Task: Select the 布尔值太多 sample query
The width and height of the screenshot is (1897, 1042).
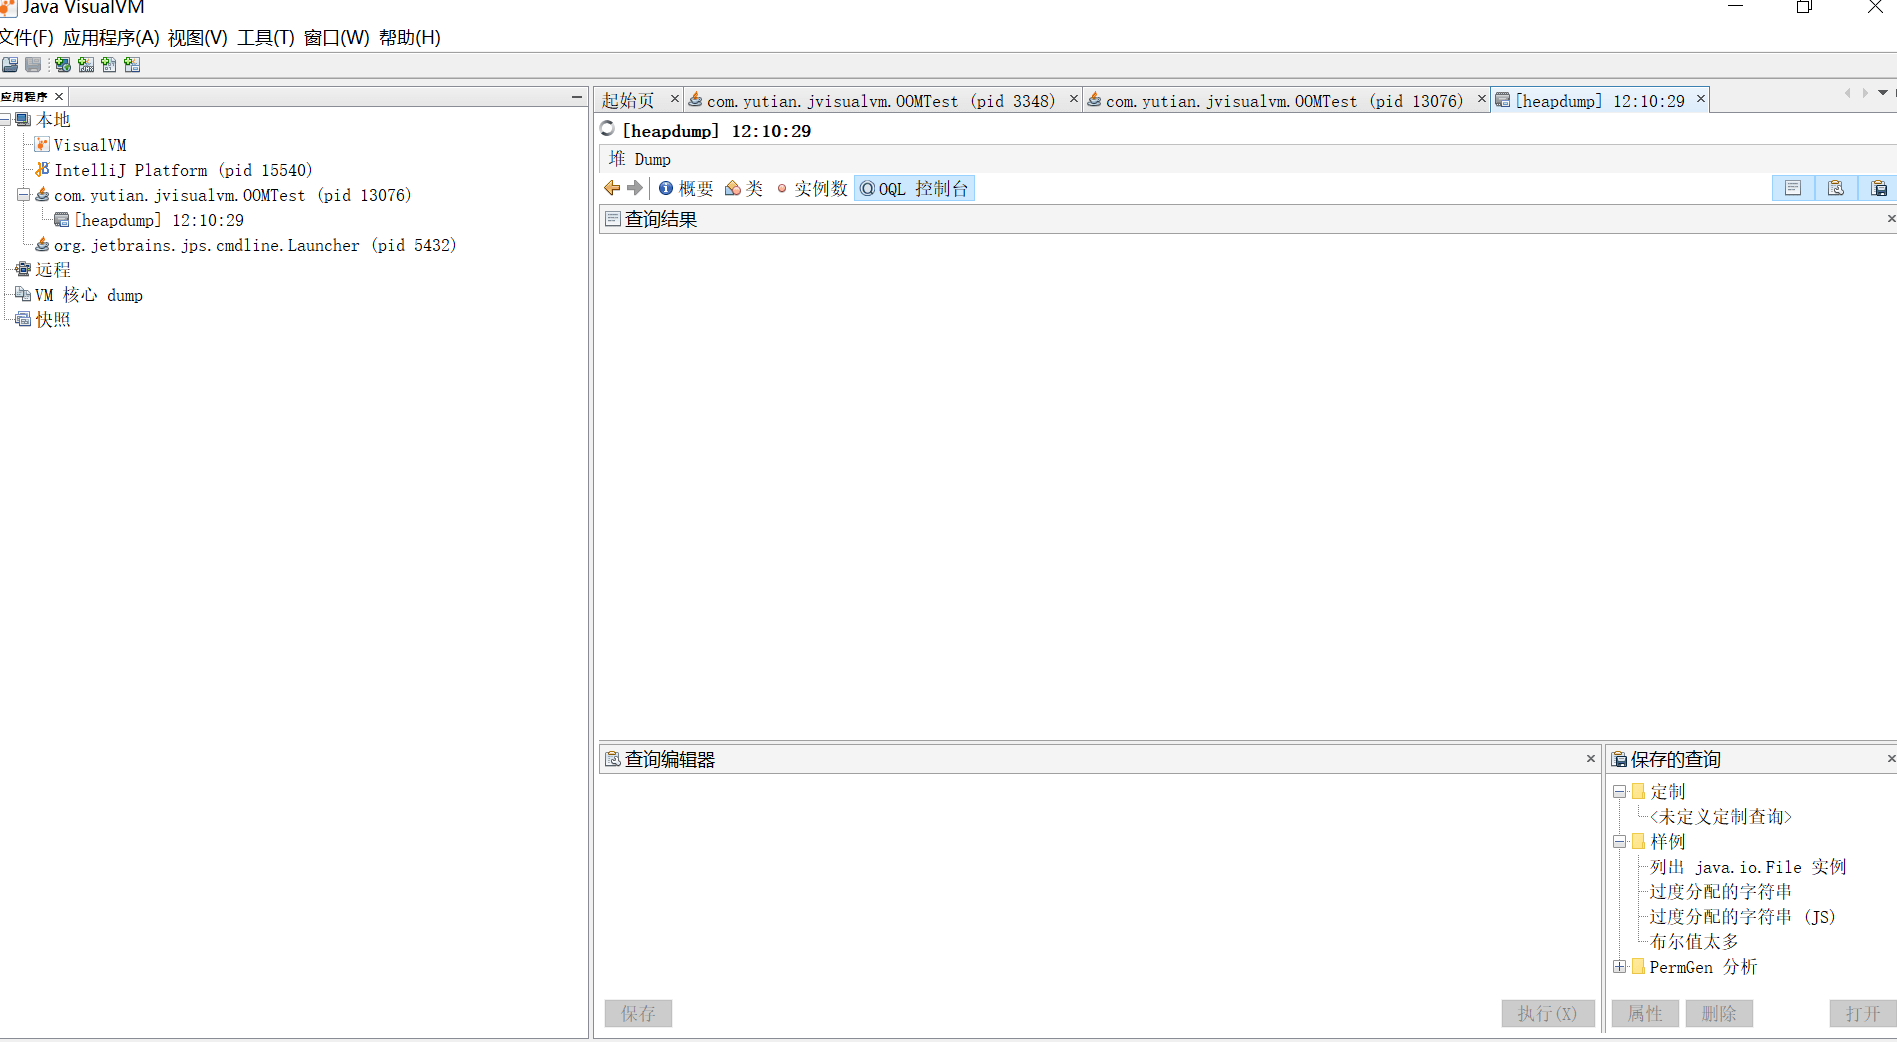Action: click(x=1693, y=942)
